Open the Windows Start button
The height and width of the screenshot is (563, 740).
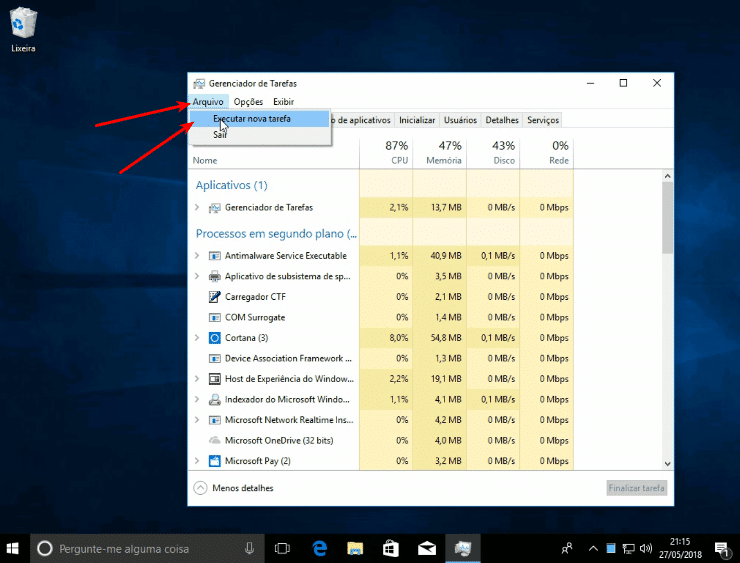(13, 548)
